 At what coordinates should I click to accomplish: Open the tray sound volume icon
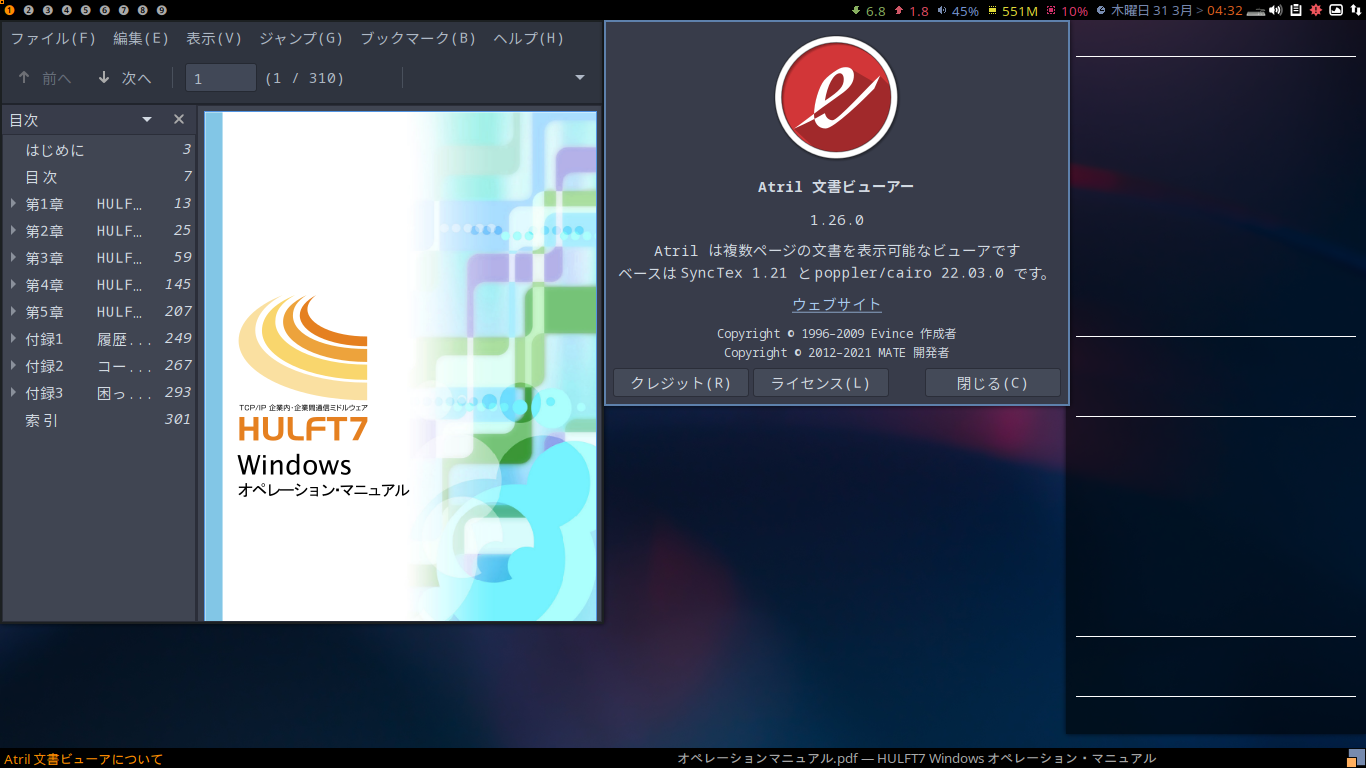click(x=1275, y=10)
